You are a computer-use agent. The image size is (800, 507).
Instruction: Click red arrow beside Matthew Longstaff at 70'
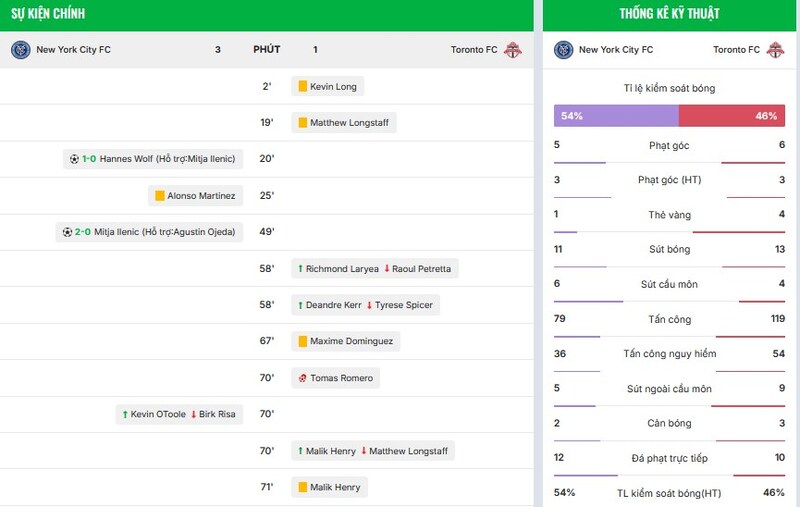click(364, 451)
